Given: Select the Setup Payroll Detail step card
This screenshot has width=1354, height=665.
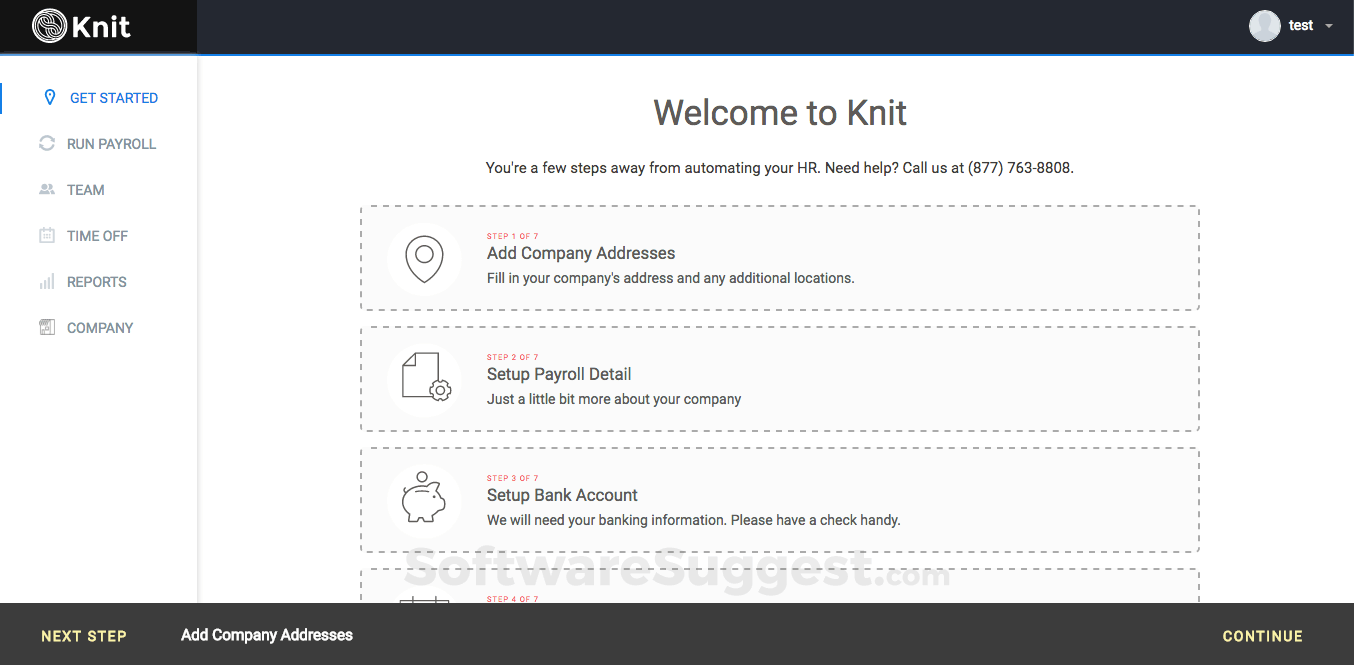Looking at the screenshot, I should coord(779,378).
